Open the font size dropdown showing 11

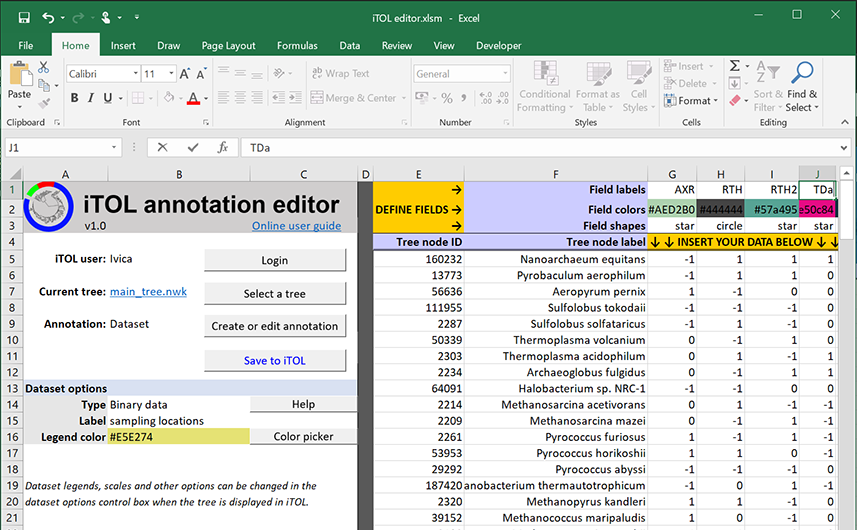tap(171, 73)
